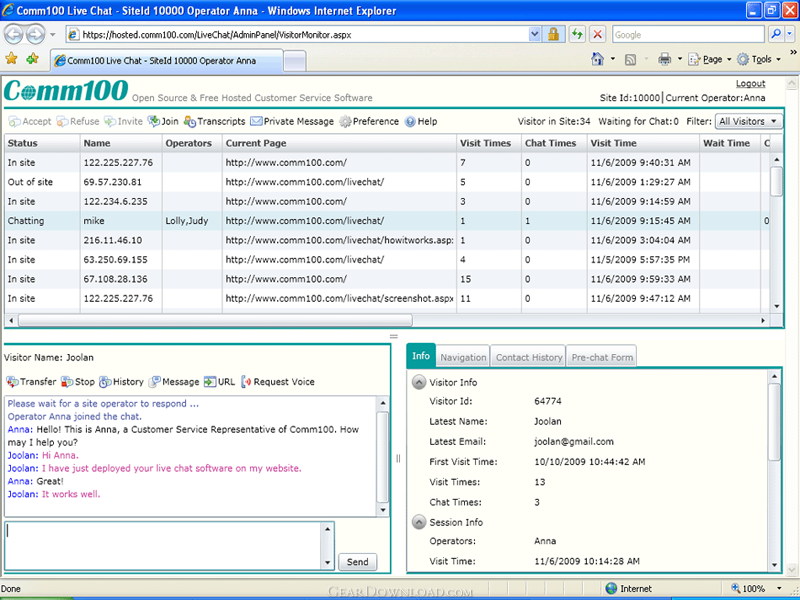Click the security lock icon
This screenshot has height=600, width=800.
(x=554, y=35)
